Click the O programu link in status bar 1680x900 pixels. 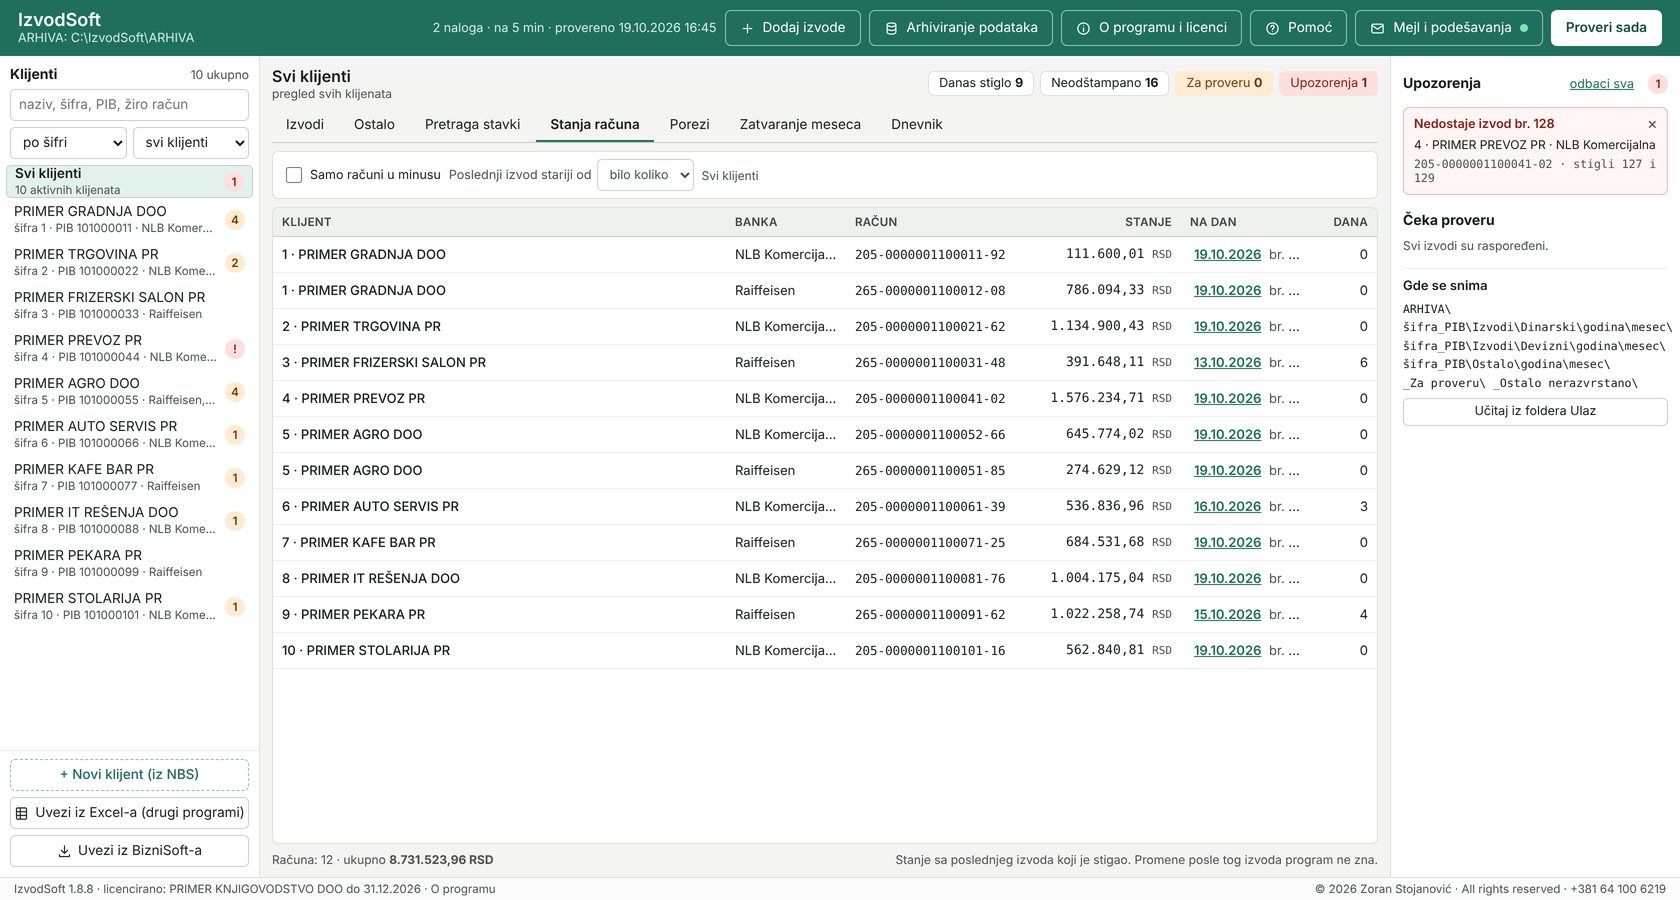463,889
